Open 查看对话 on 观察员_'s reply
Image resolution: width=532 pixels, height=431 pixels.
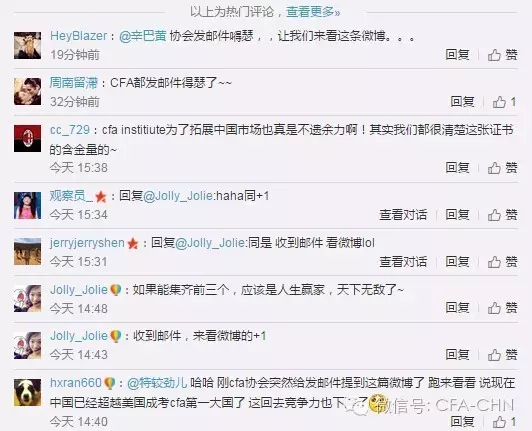coord(403,215)
